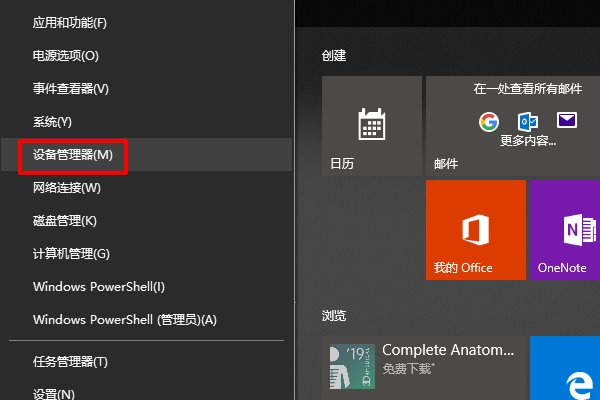
Task: Click 更多内容... in the mail tile
Action: pyautogui.click(x=528, y=140)
